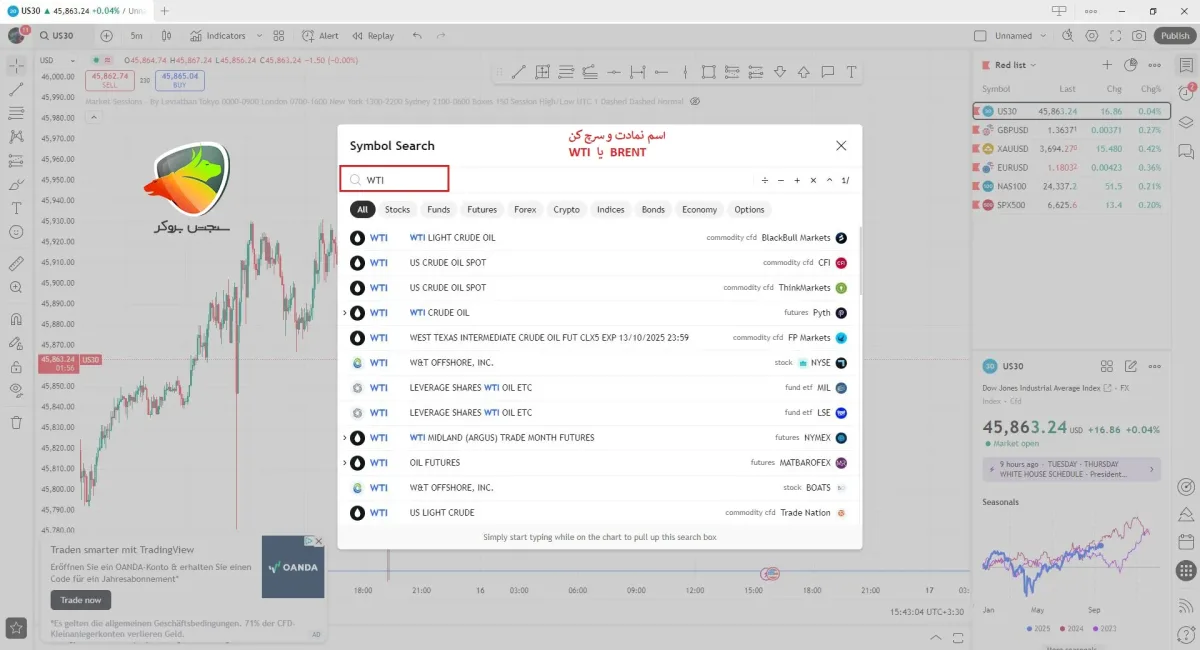1200x650 pixels.
Task: Toggle hide all drawings eye icon
Action: point(16,390)
